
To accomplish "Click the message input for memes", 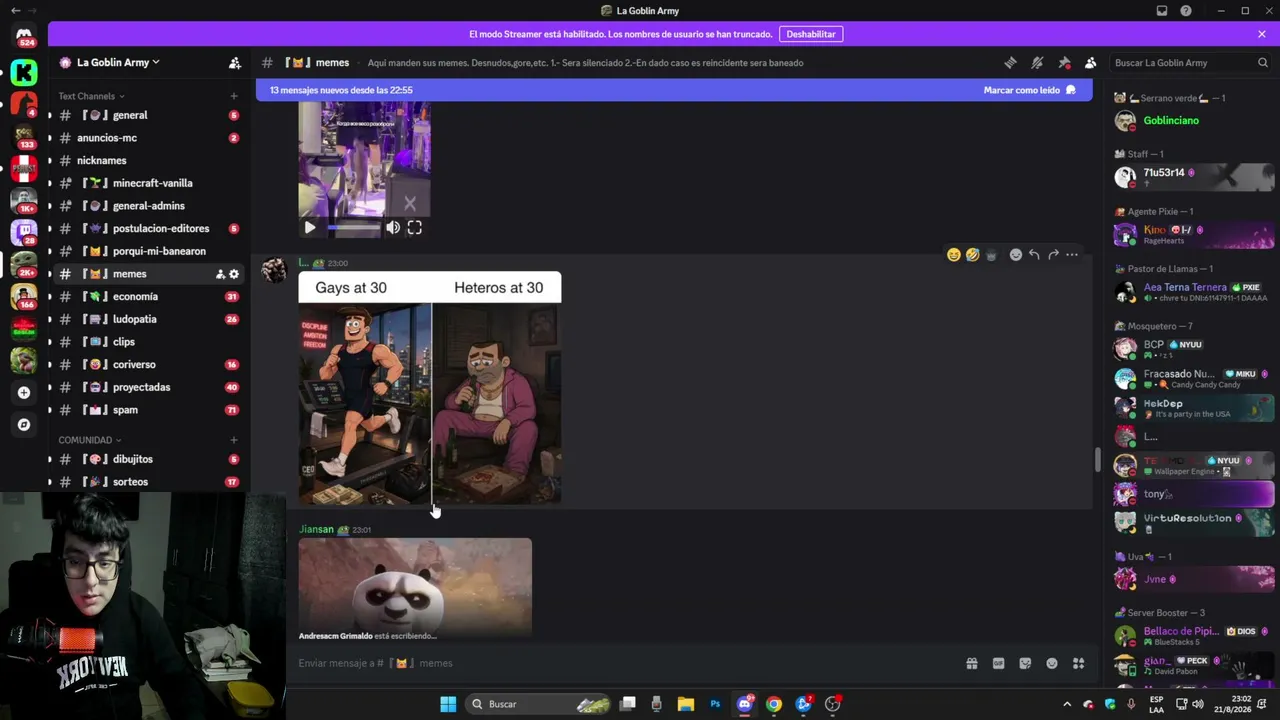I will point(625,663).
